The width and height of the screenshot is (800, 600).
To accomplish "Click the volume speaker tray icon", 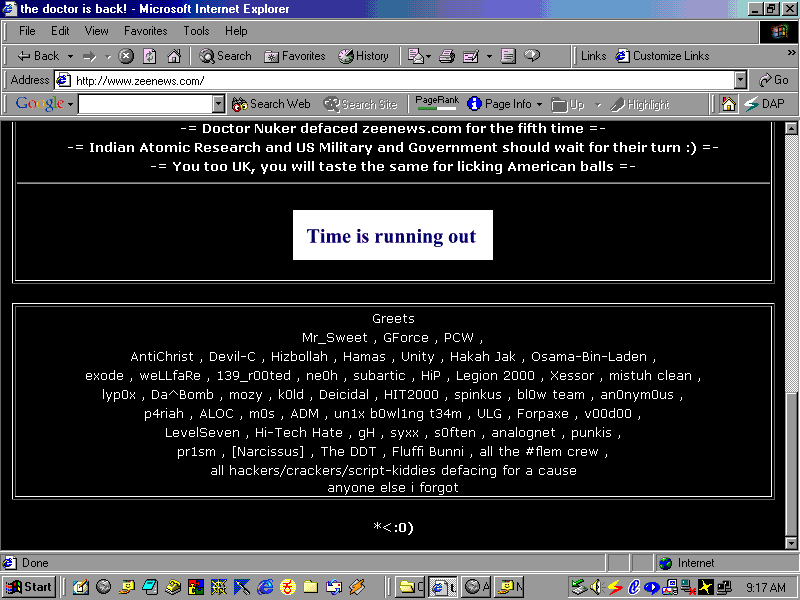I will (x=597, y=587).
